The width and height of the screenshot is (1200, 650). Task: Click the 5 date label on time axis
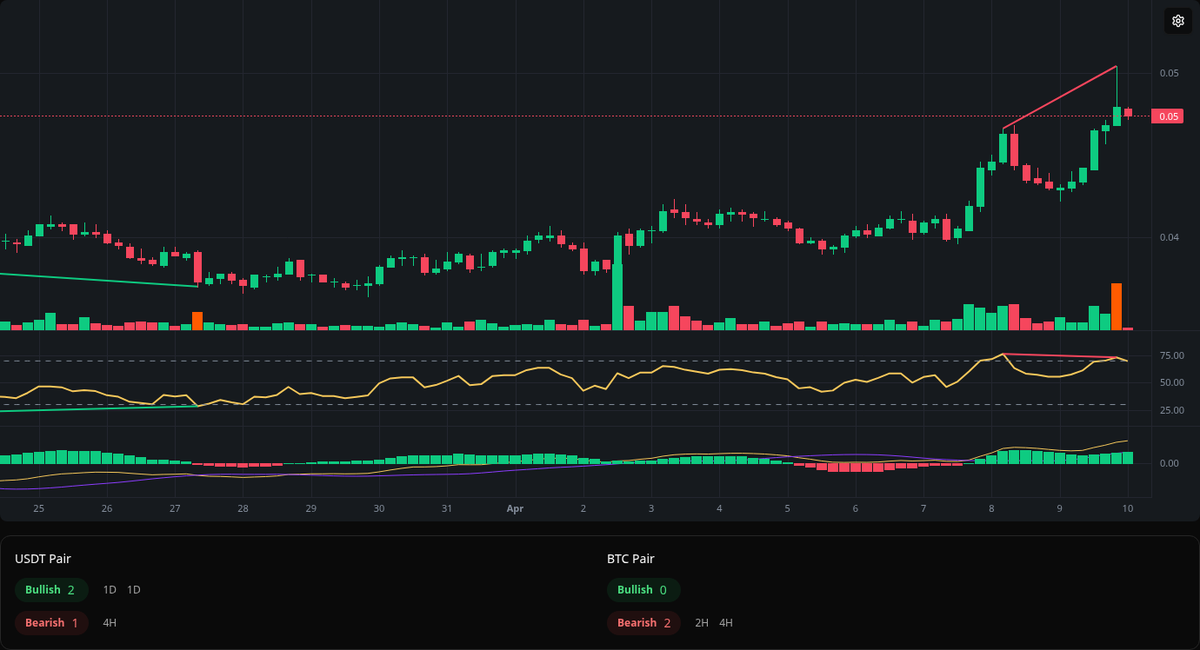(787, 509)
